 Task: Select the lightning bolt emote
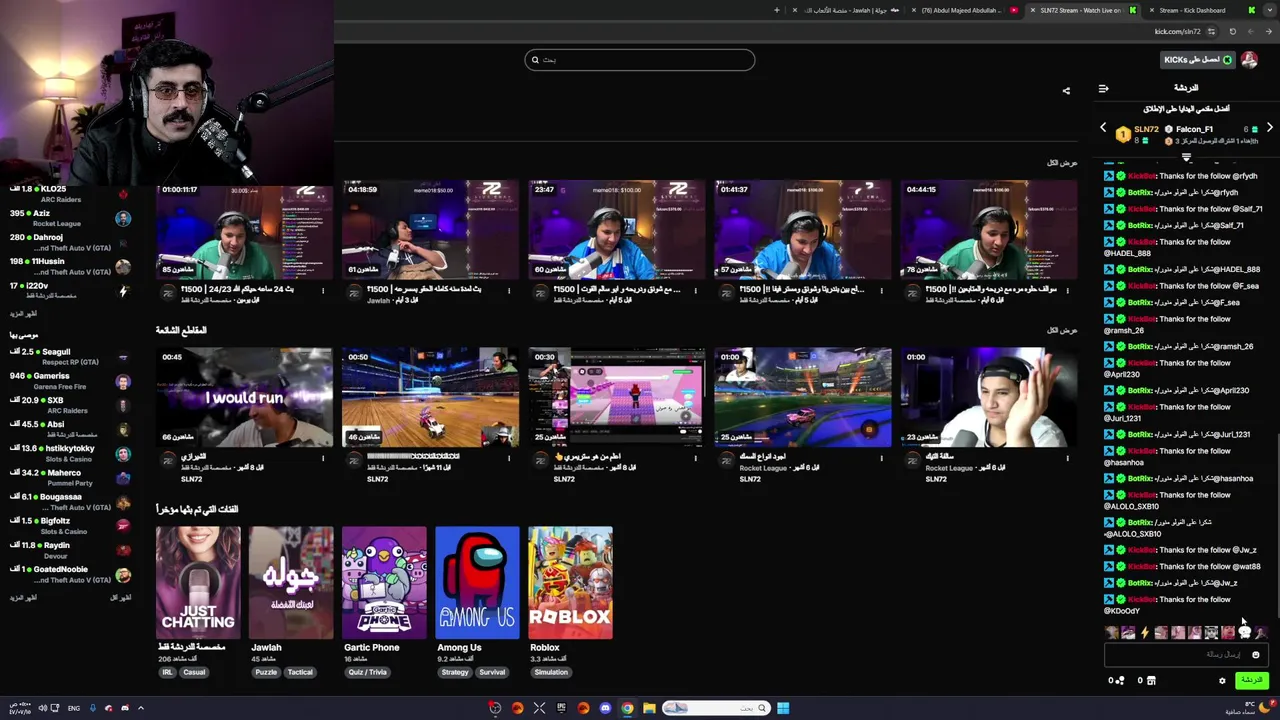(x=1145, y=632)
